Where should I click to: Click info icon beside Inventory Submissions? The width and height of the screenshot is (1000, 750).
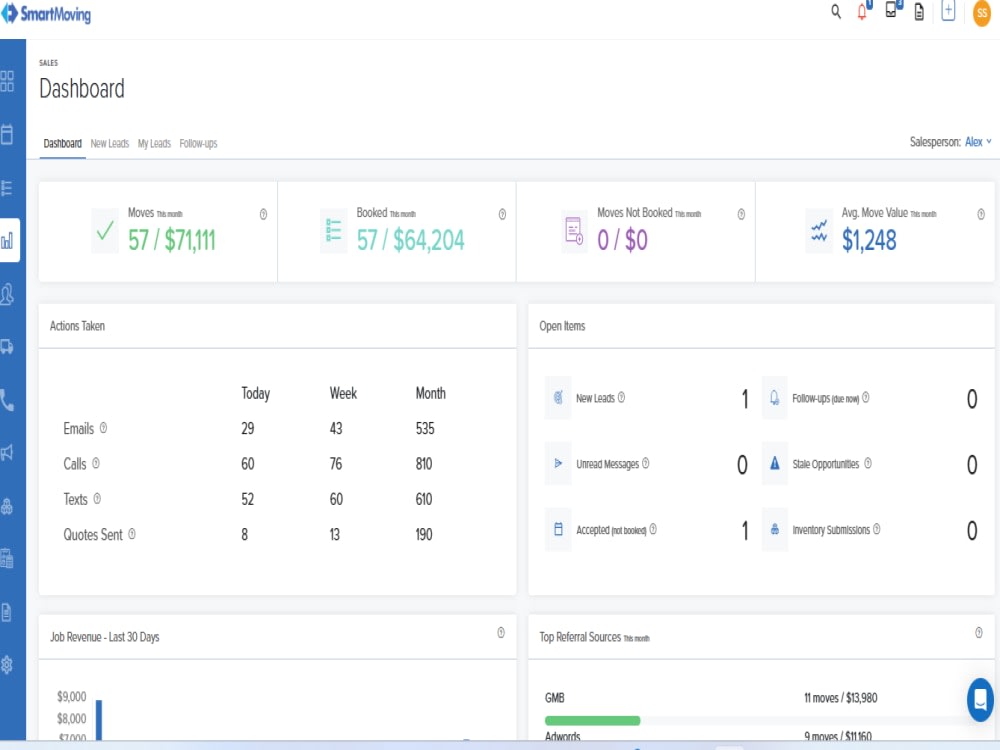click(x=877, y=529)
